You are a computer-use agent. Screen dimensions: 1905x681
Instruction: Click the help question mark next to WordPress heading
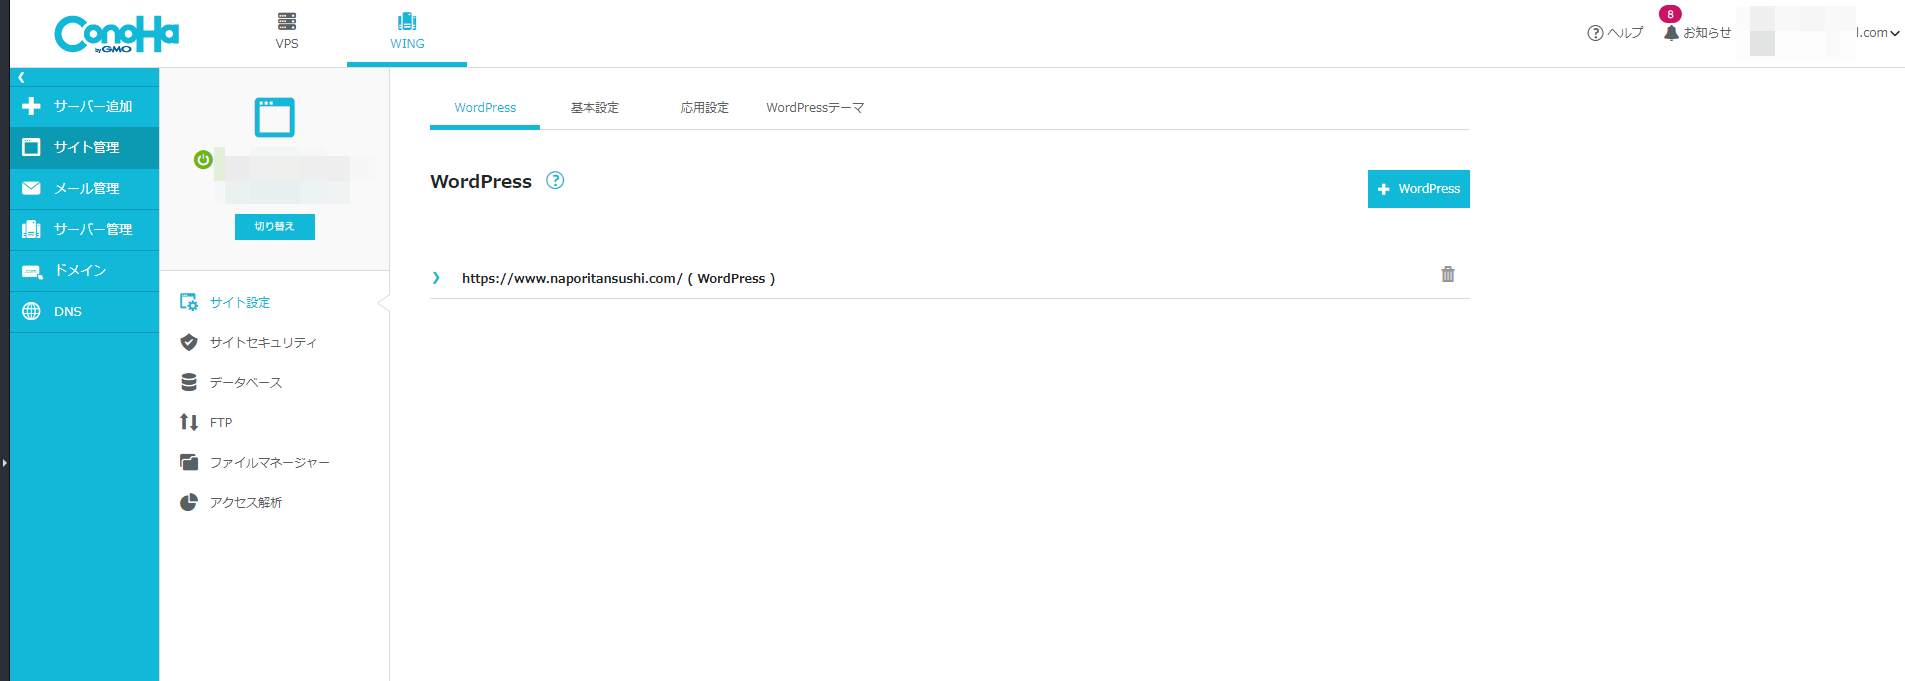click(x=555, y=180)
